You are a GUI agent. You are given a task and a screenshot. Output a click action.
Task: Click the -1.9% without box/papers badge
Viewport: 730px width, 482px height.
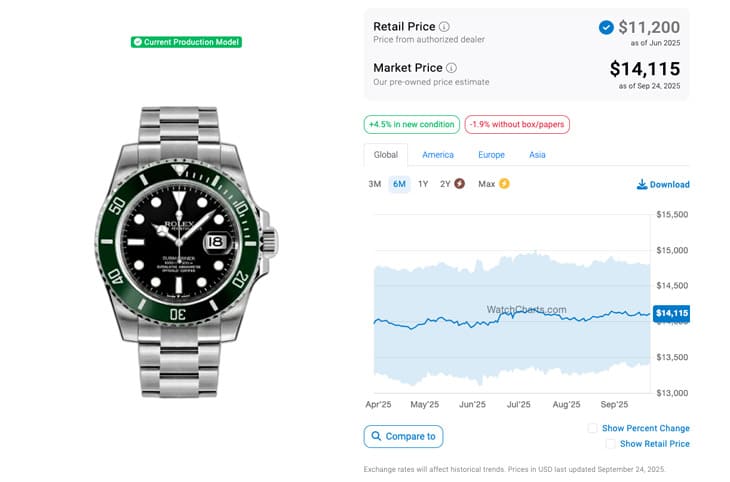pyautogui.click(x=517, y=125)
